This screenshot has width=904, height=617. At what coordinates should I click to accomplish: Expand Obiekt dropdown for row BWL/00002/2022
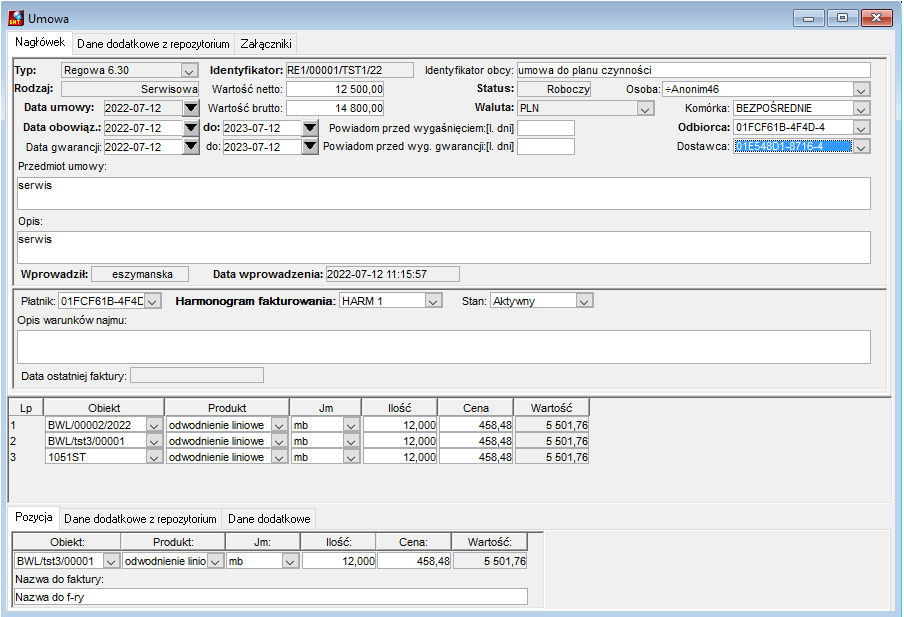(154, 426)
